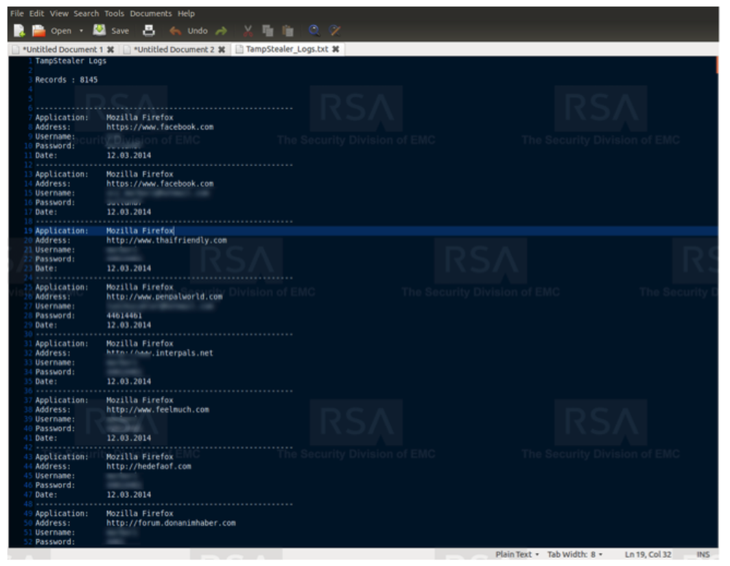Open the Help menu
The height and width of the screenshot is (566, 730).
click(186, 13)
